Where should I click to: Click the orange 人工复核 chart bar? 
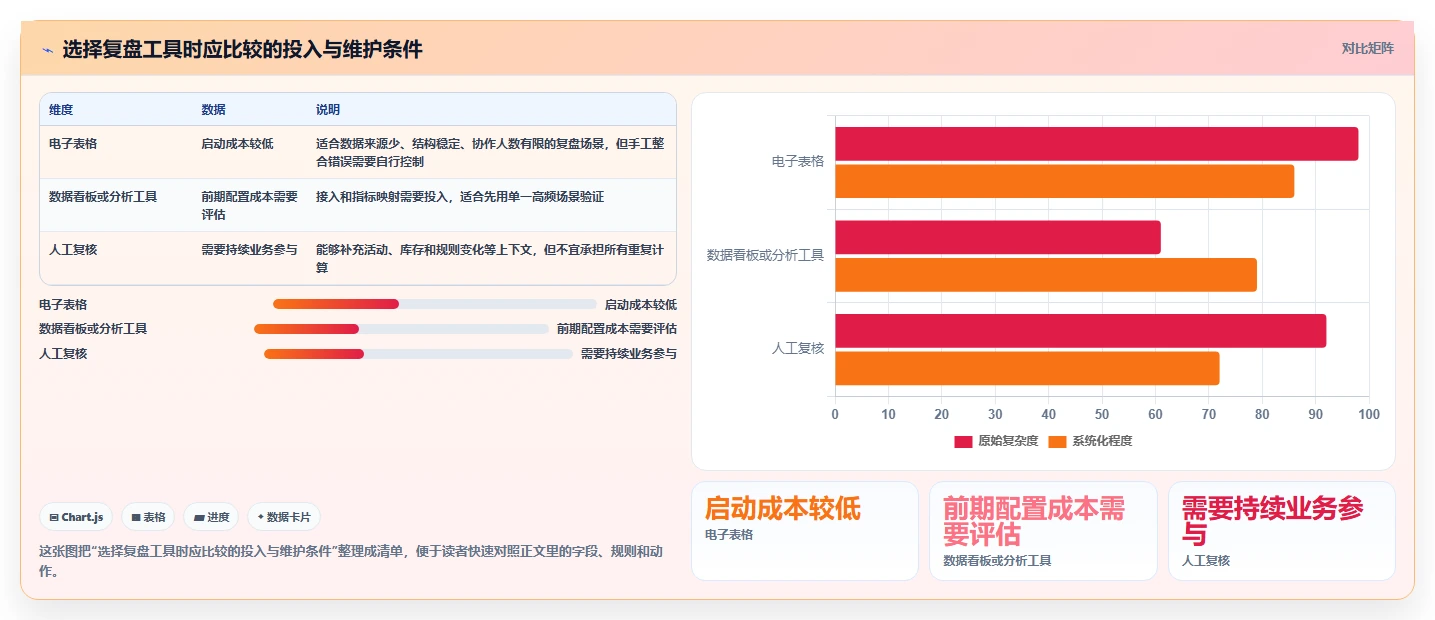point(1027,368)
